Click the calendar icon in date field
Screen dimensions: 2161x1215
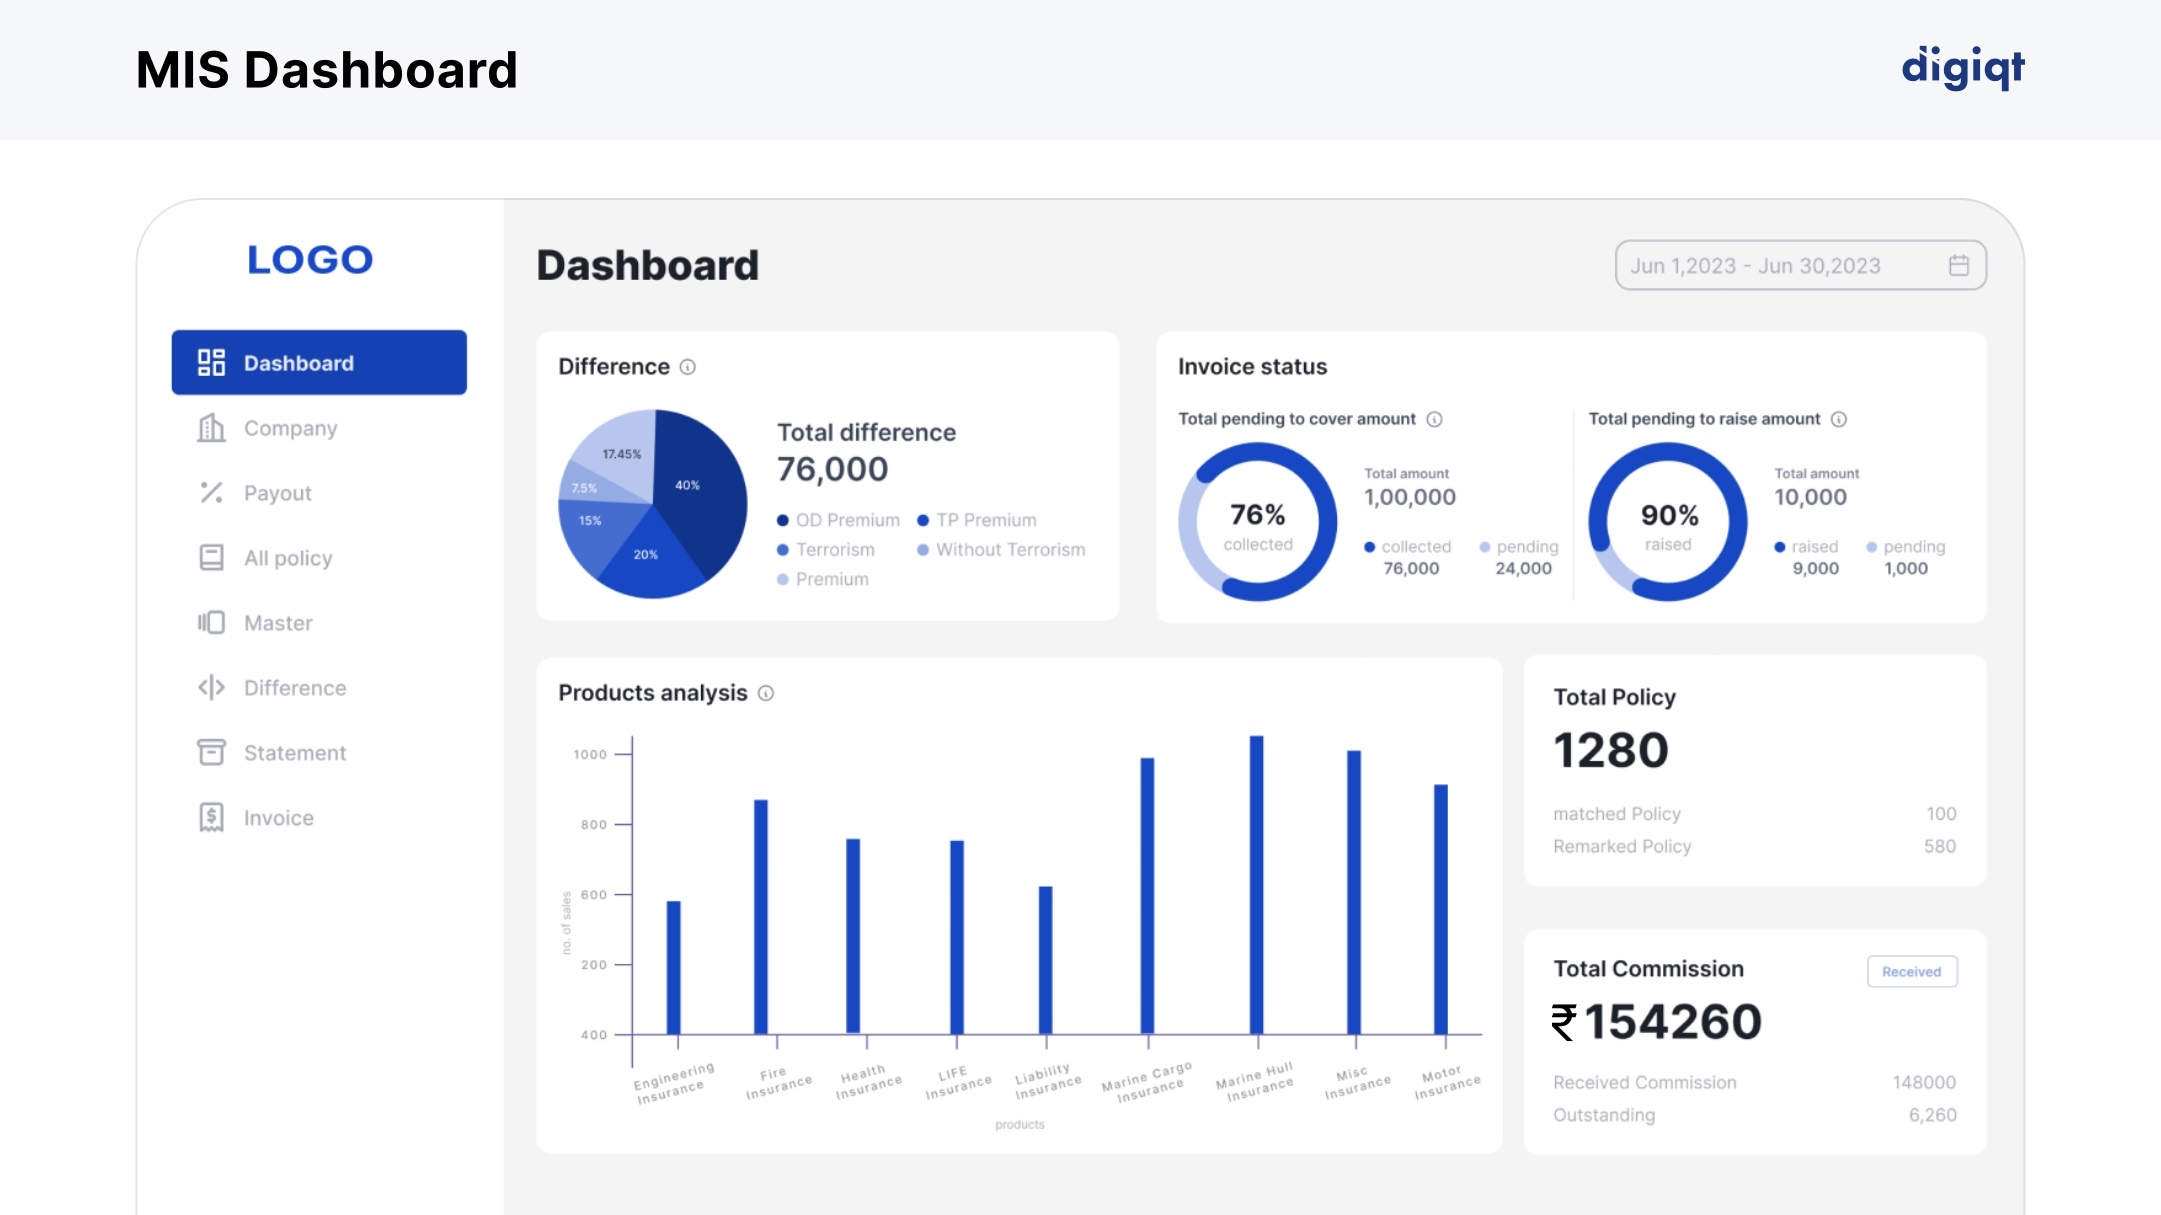1958,266
